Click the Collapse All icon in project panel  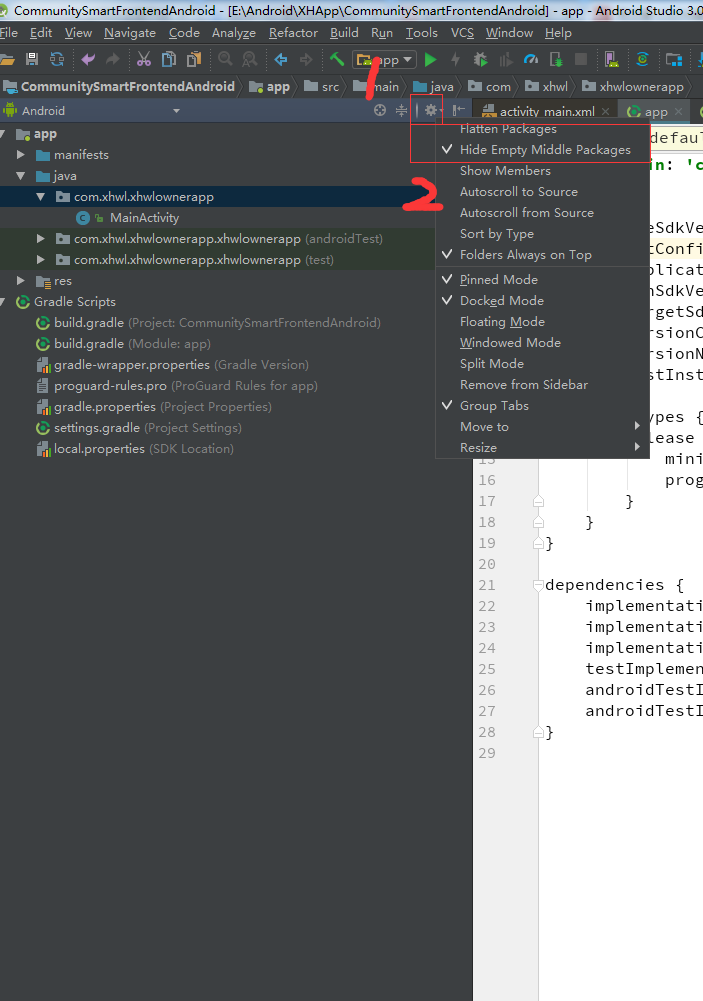[401, 110]
